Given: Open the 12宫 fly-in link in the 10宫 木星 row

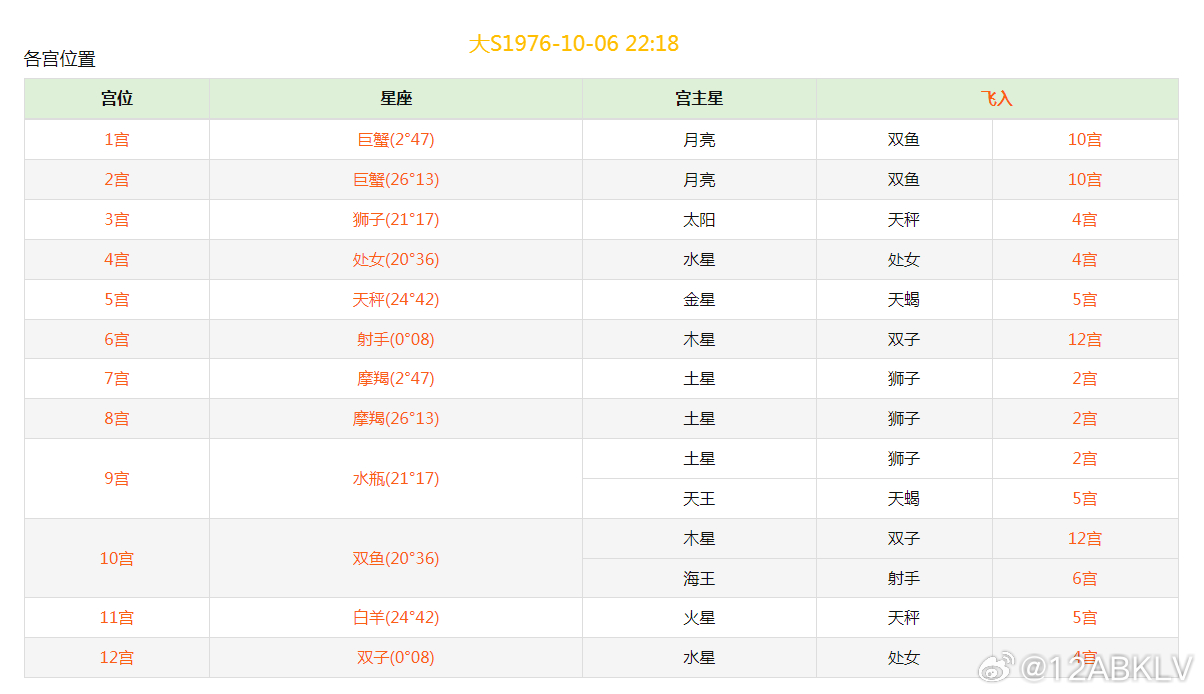Looking at the screenshot, I should click(1085, 539).
